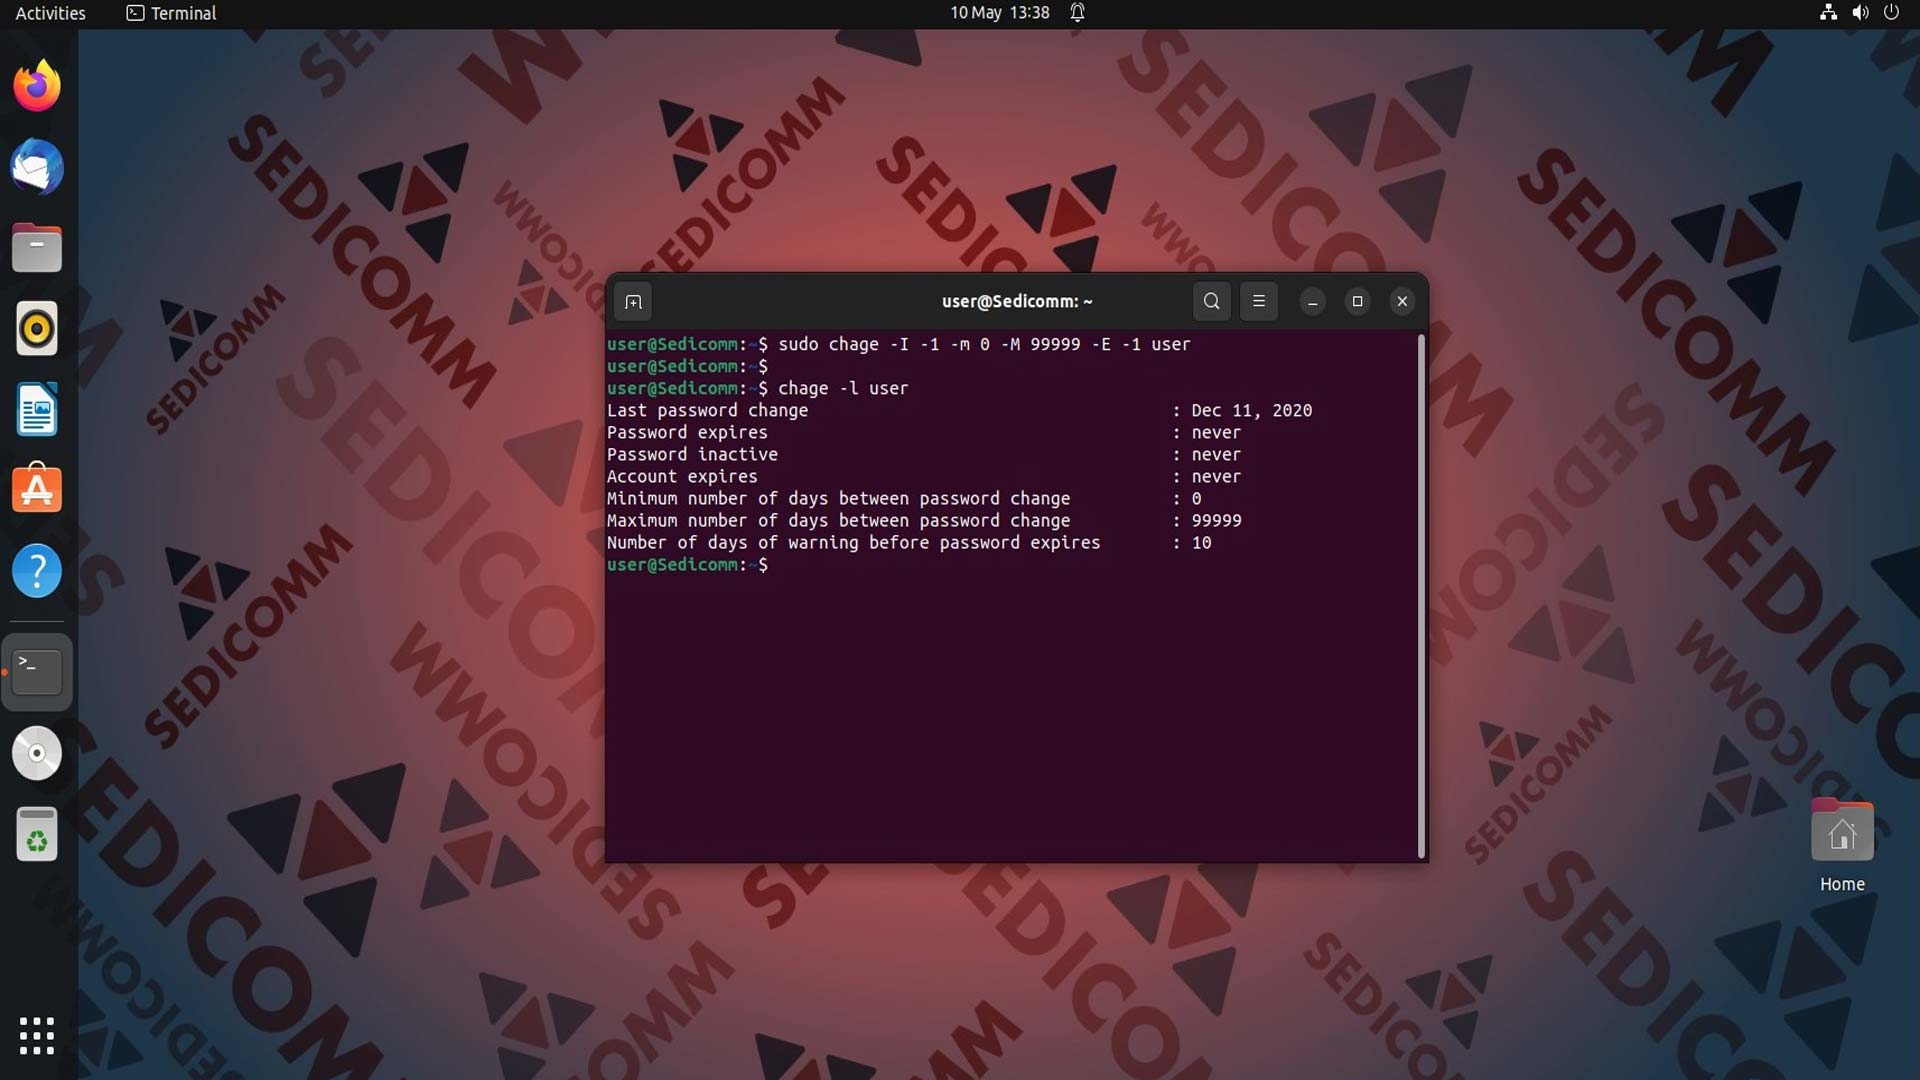Click the notification bell icon
The height and width of the screenshot is (1080, 1920).
pyautogui.click(x=1077, y=13)
